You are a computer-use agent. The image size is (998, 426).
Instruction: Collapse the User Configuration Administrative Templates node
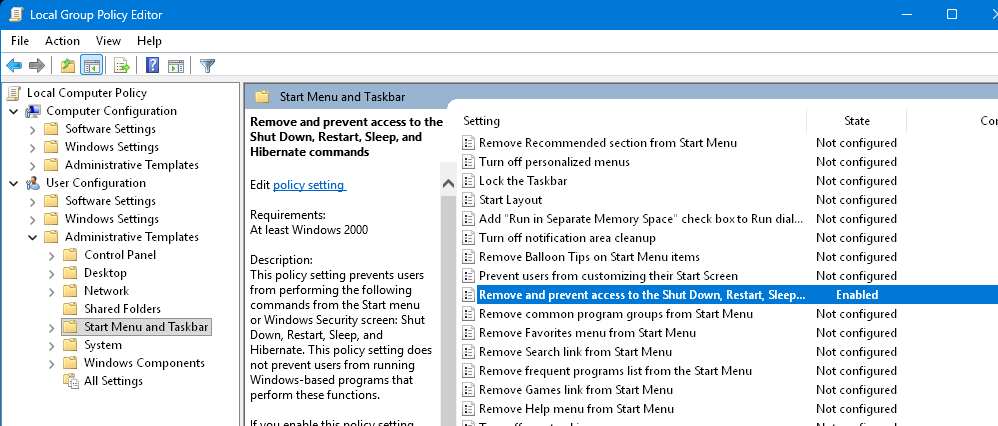point(32,237)
